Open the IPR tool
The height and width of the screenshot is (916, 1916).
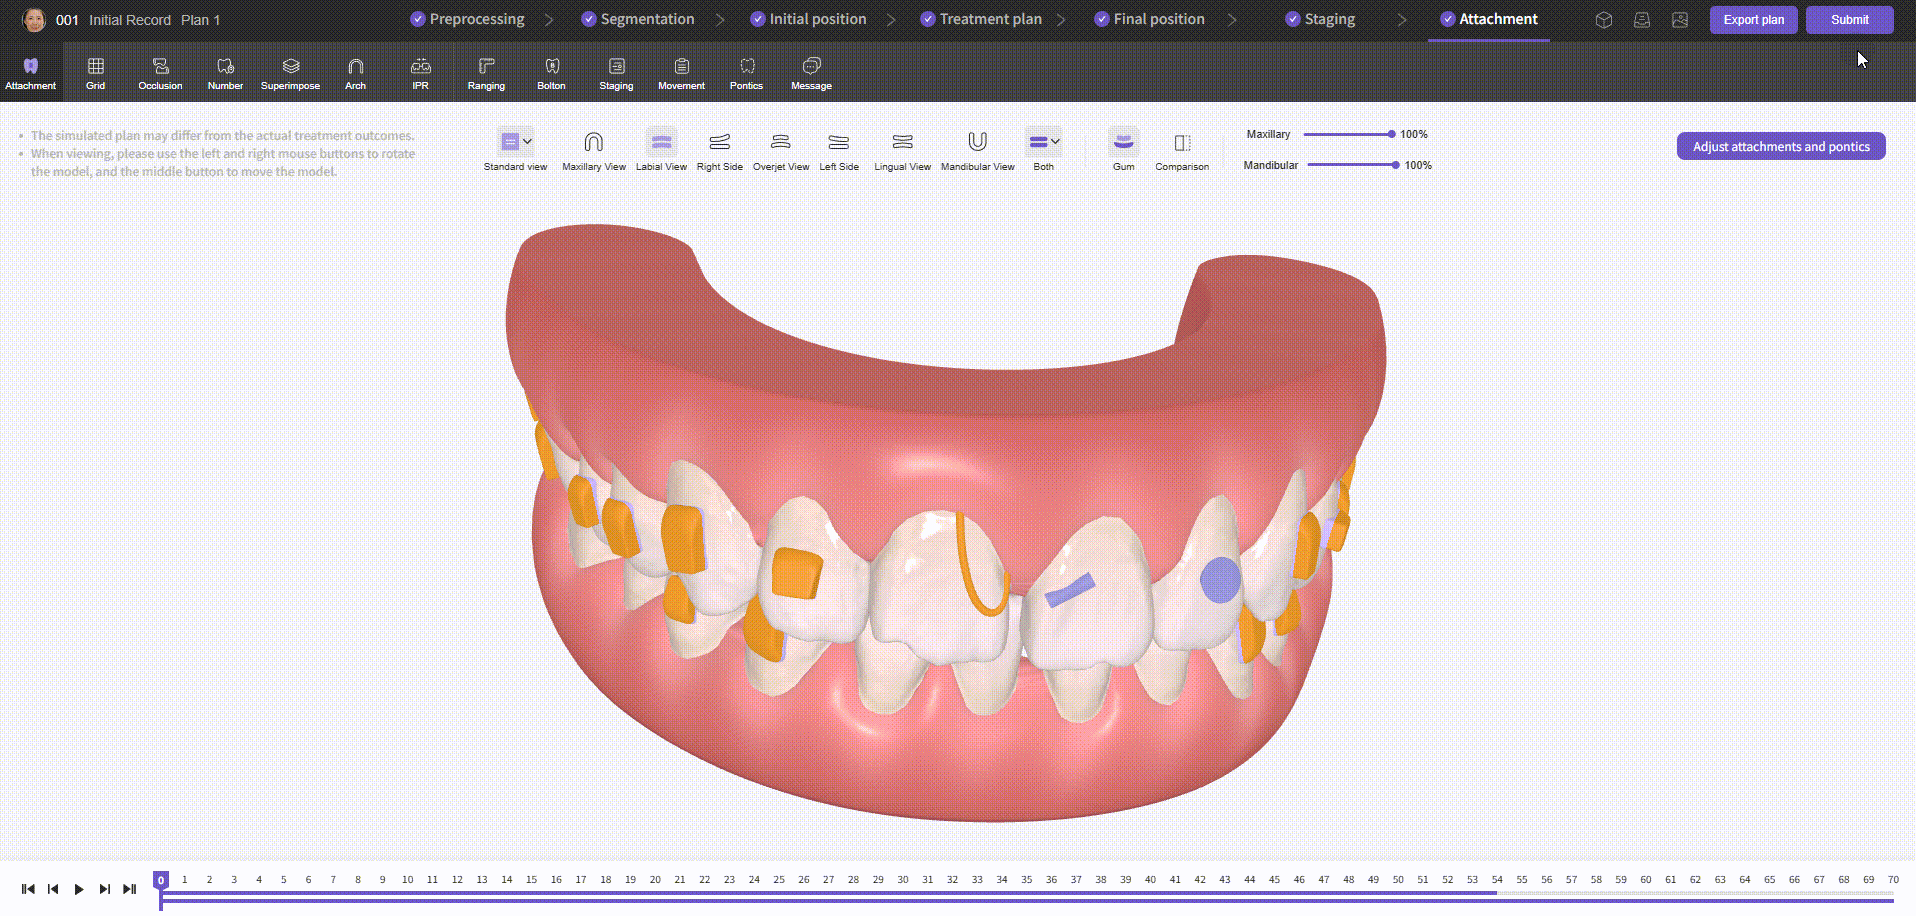(420, 73)
